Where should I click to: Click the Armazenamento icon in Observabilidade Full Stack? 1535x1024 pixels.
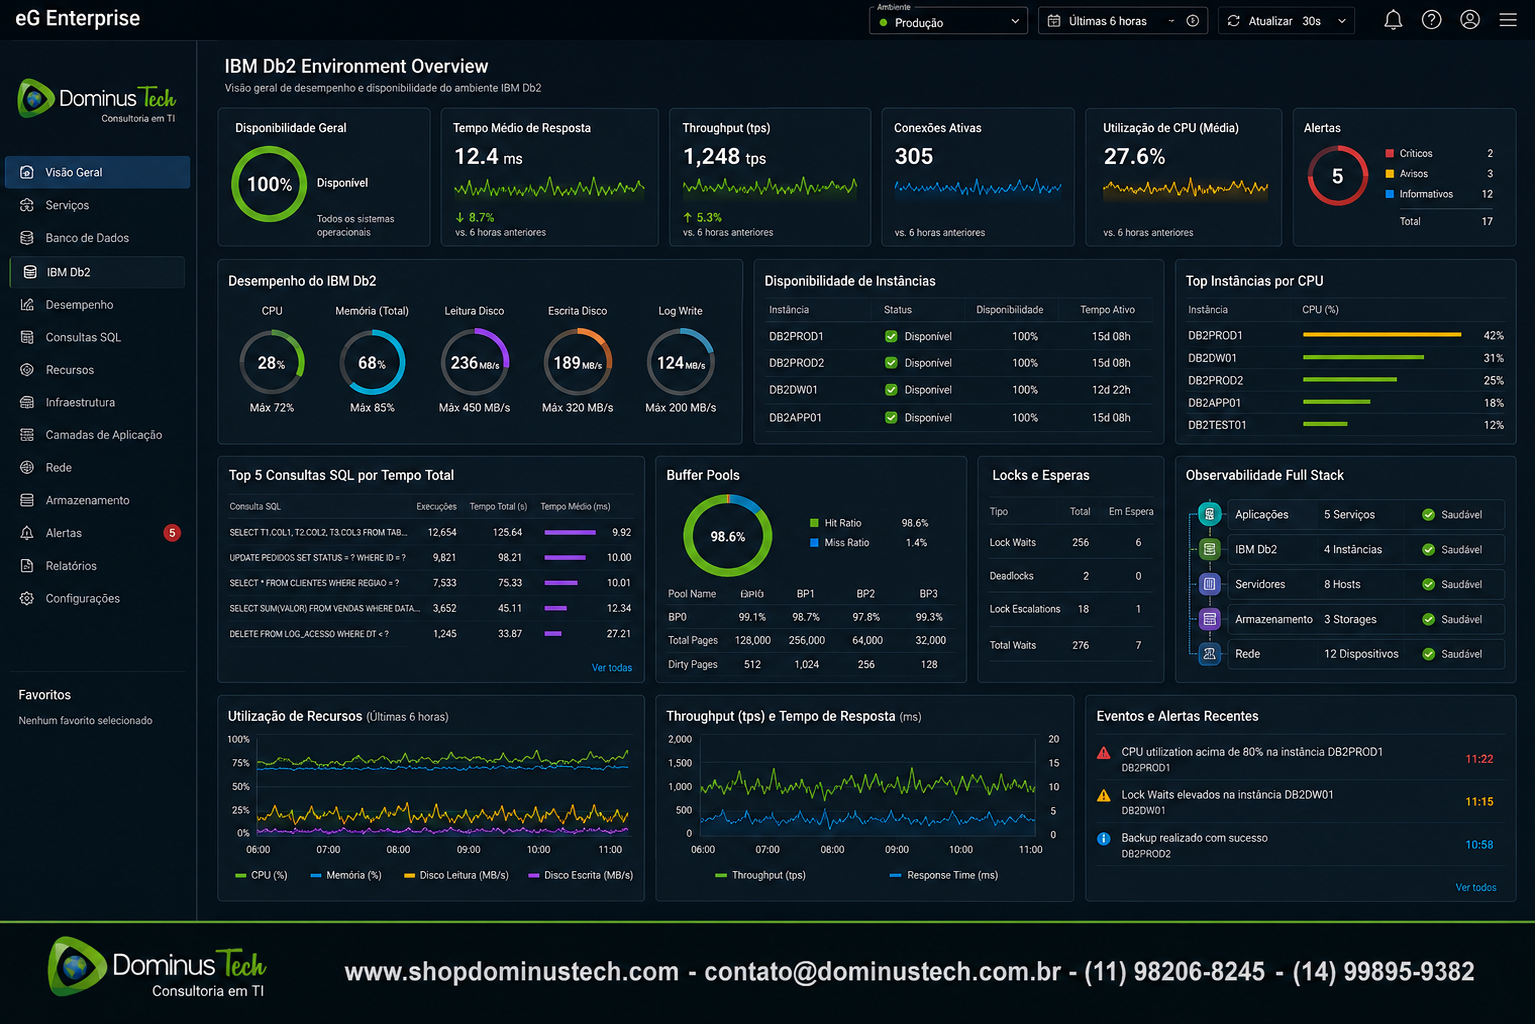click(1210, 619)
